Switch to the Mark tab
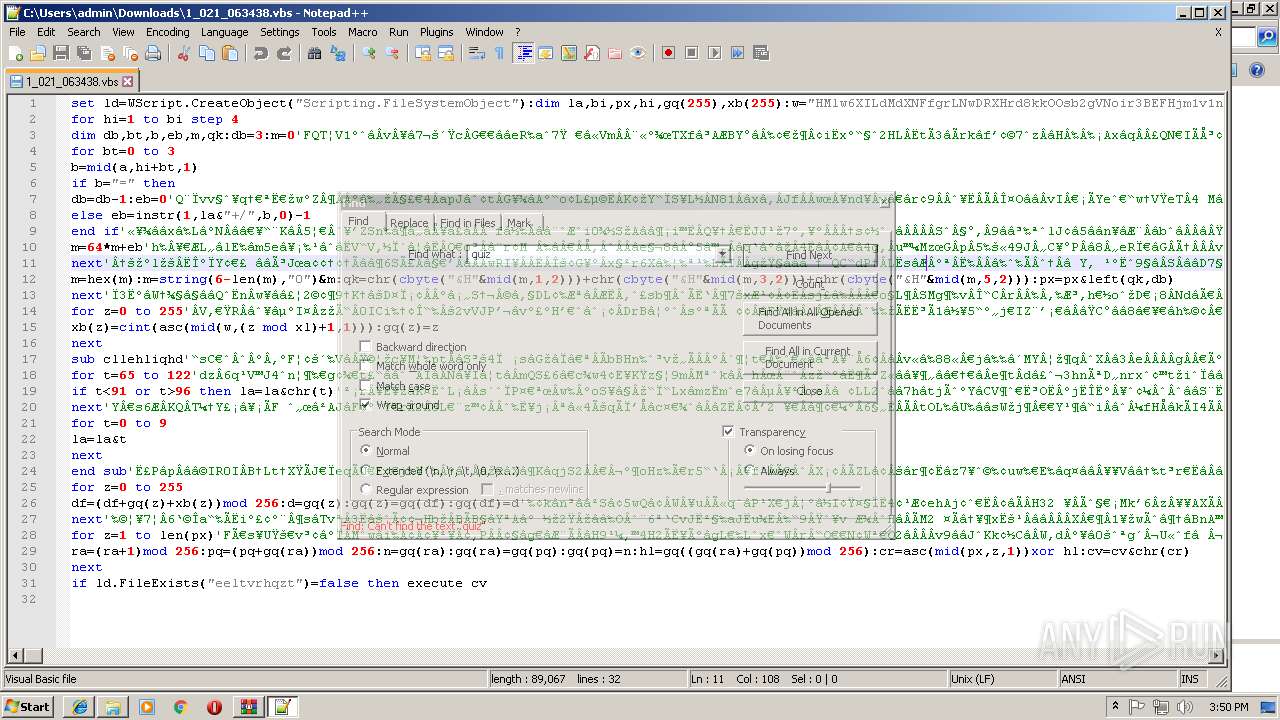Screen dimensions: 1280x720 [519, 223]
